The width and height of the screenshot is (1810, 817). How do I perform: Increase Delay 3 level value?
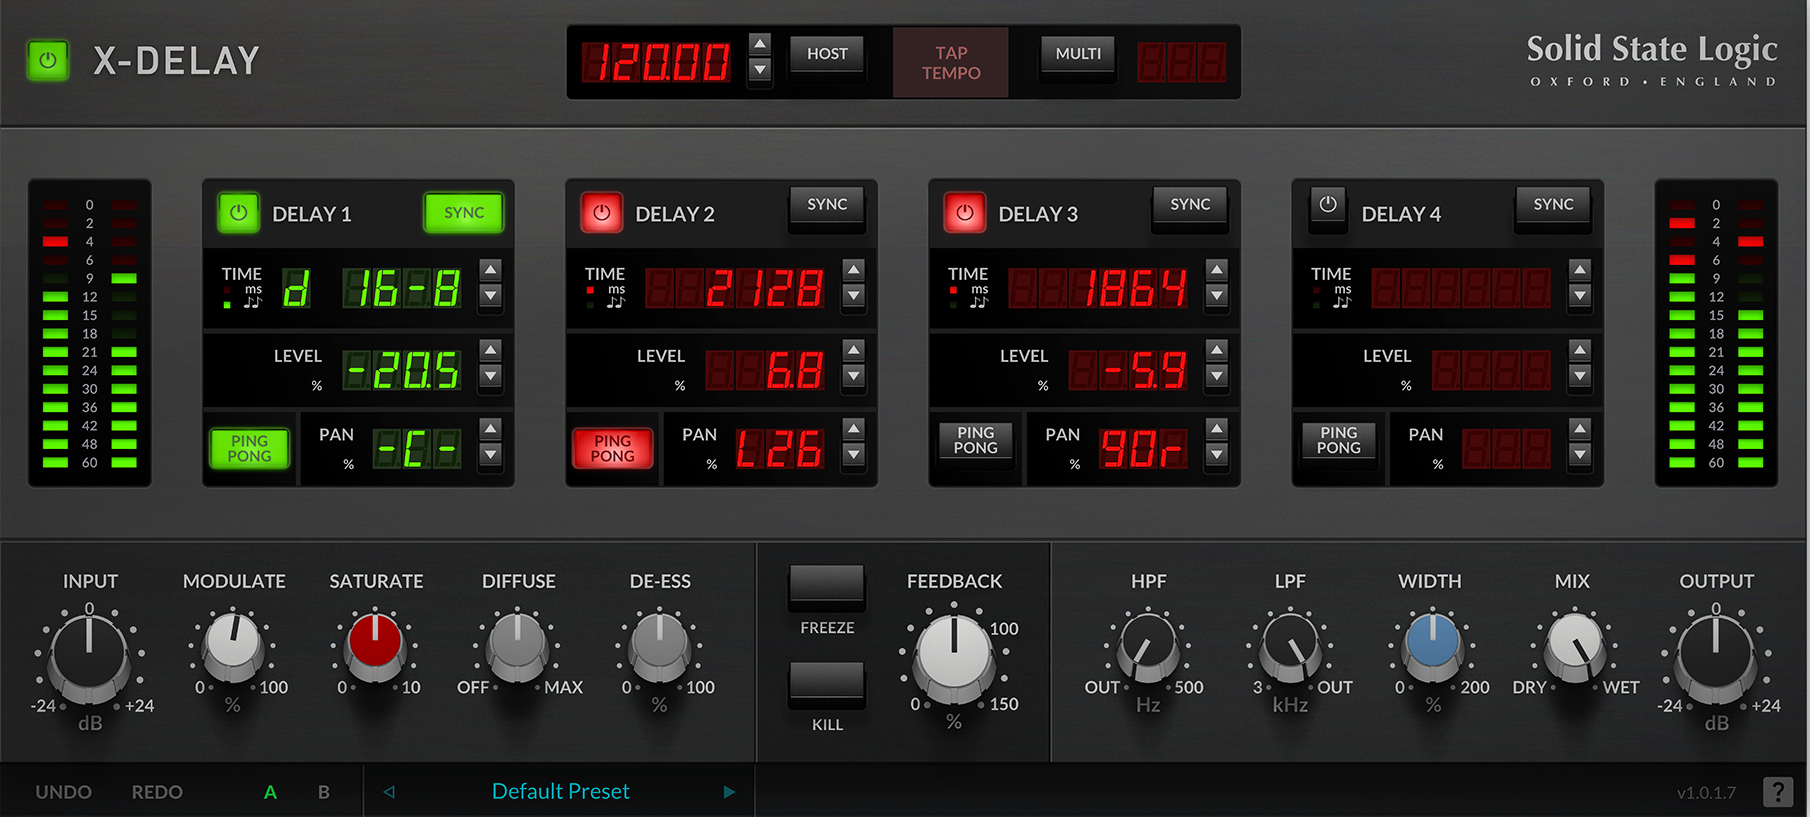pos(1216,350)
